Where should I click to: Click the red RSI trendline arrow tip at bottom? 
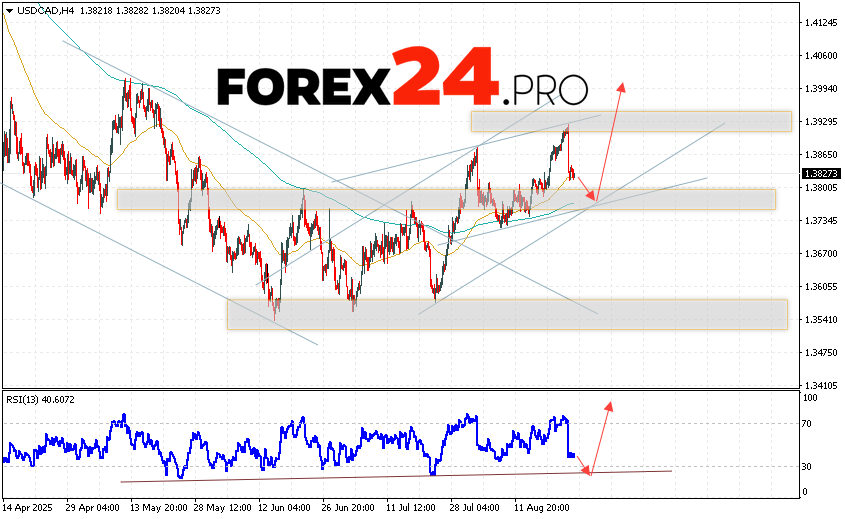coord(590,472)
